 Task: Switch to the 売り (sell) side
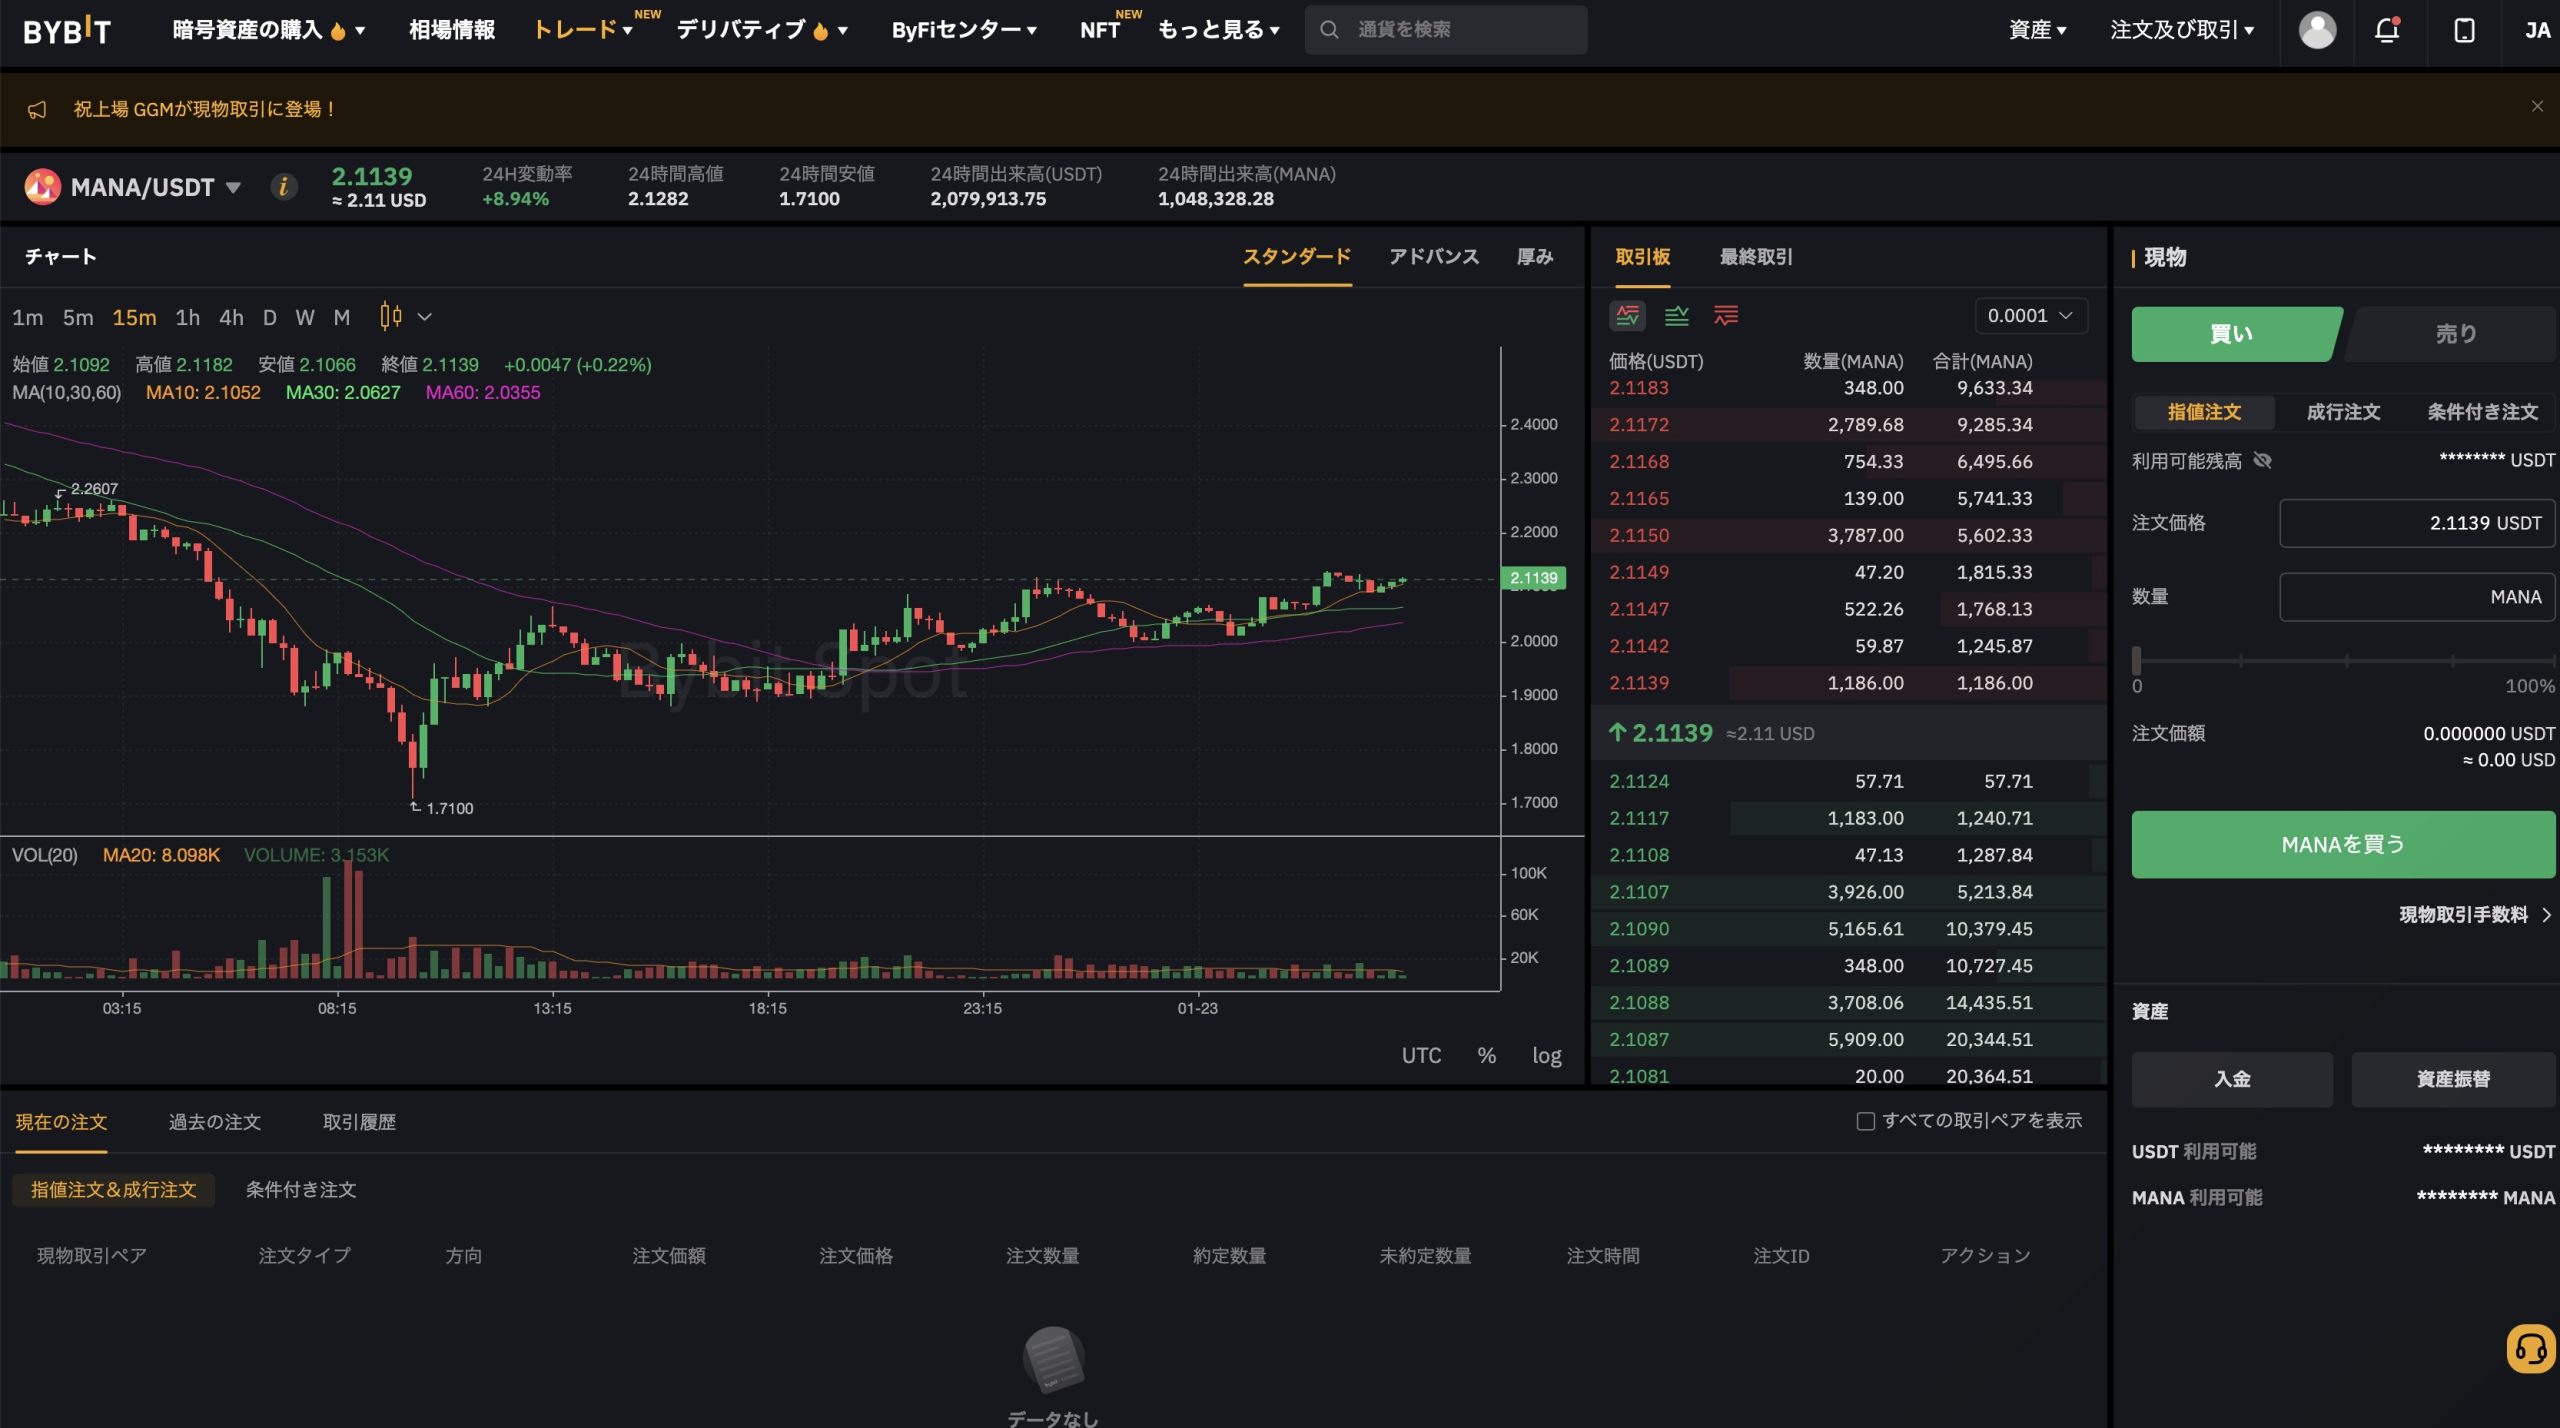coord(2455,333)
